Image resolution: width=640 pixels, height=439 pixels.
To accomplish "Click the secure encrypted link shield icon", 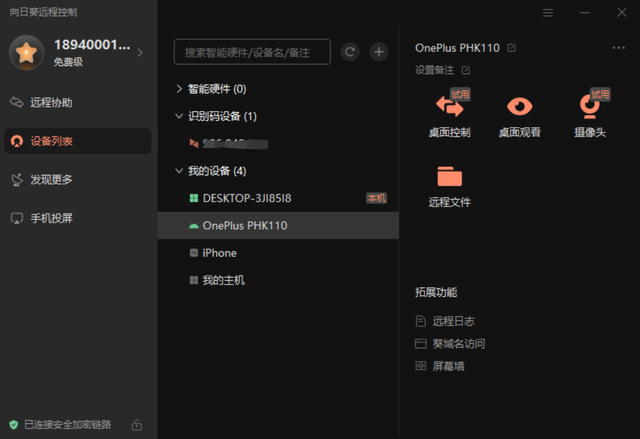I will 14,425.
